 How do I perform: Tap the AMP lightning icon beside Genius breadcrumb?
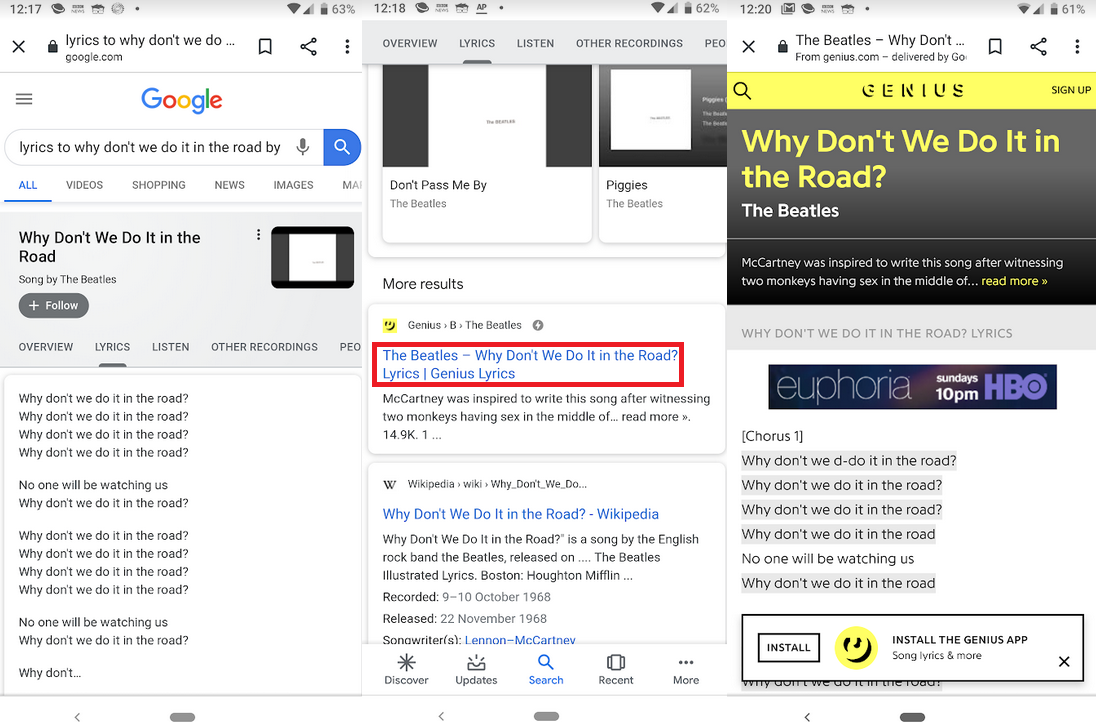(x=538, y=325)
